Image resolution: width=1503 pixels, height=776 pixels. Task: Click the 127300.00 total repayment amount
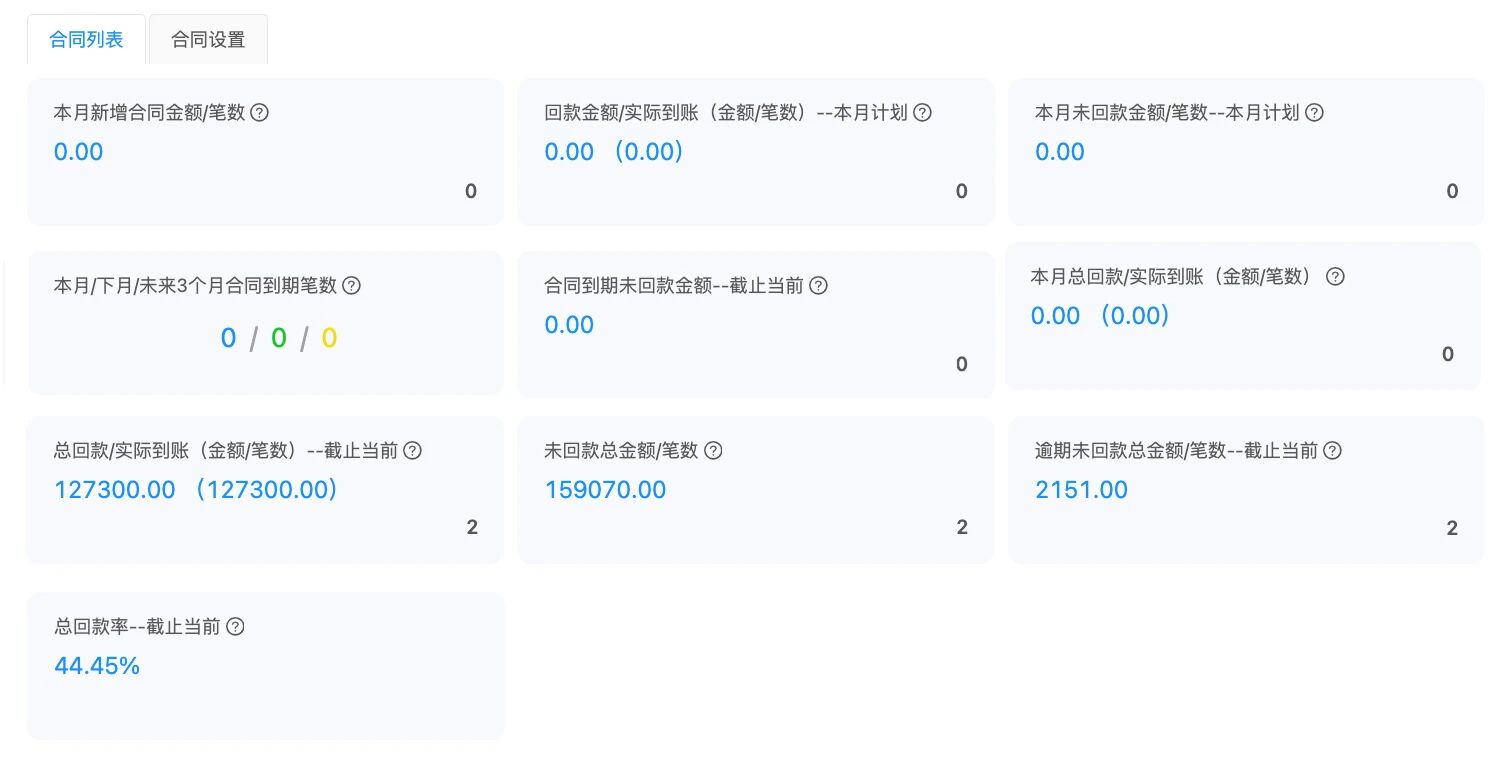pos(115,490)
